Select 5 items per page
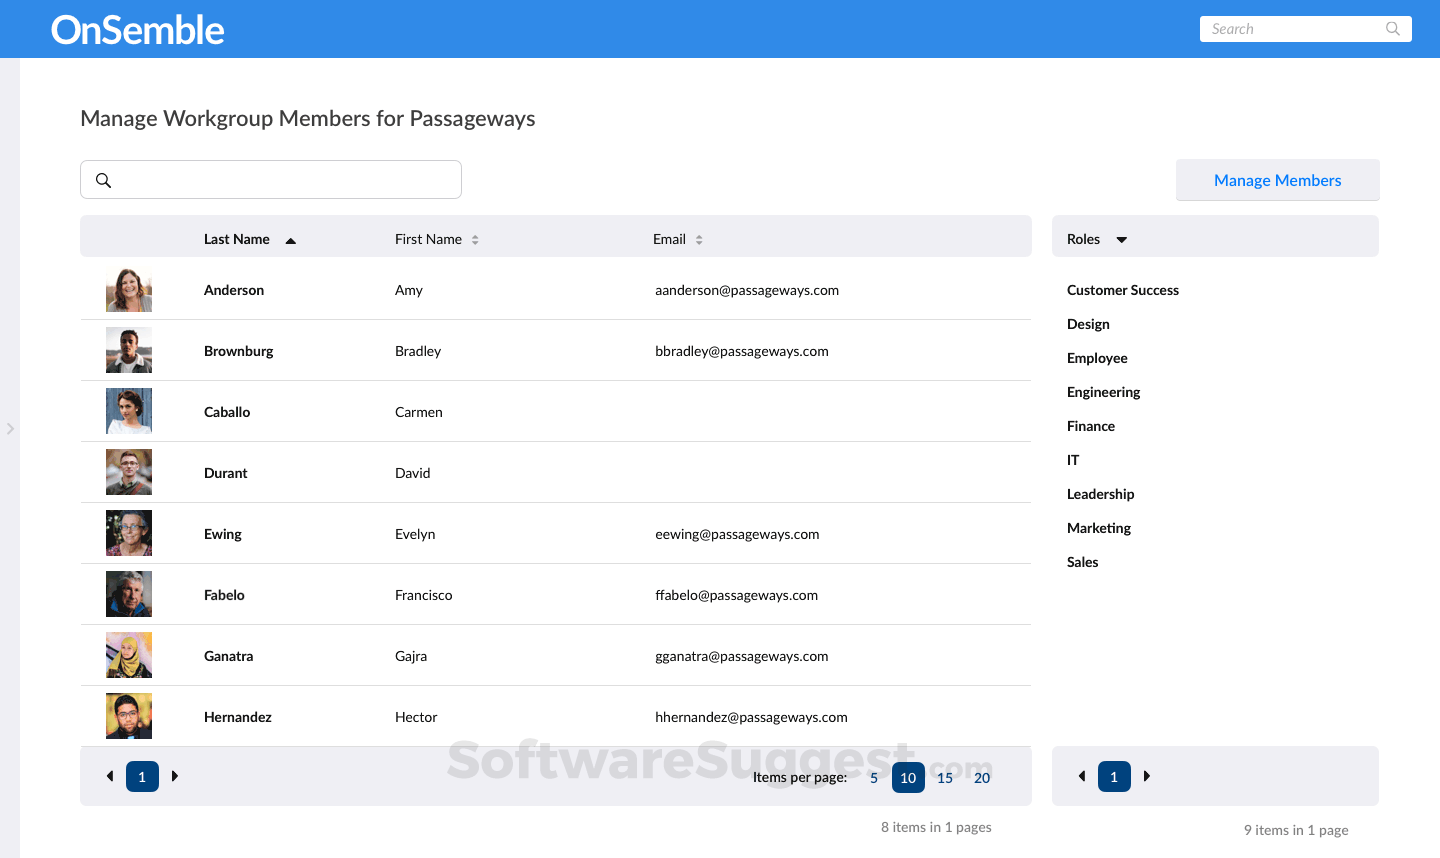The width and height of the screenshot is (1440, 858). (x=873, y=777)
